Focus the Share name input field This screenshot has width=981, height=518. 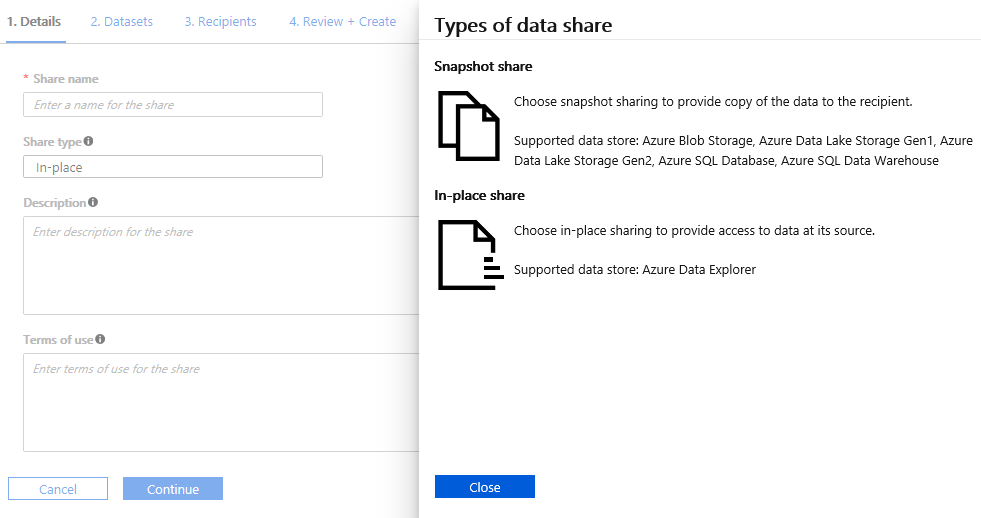pos(173,105)
